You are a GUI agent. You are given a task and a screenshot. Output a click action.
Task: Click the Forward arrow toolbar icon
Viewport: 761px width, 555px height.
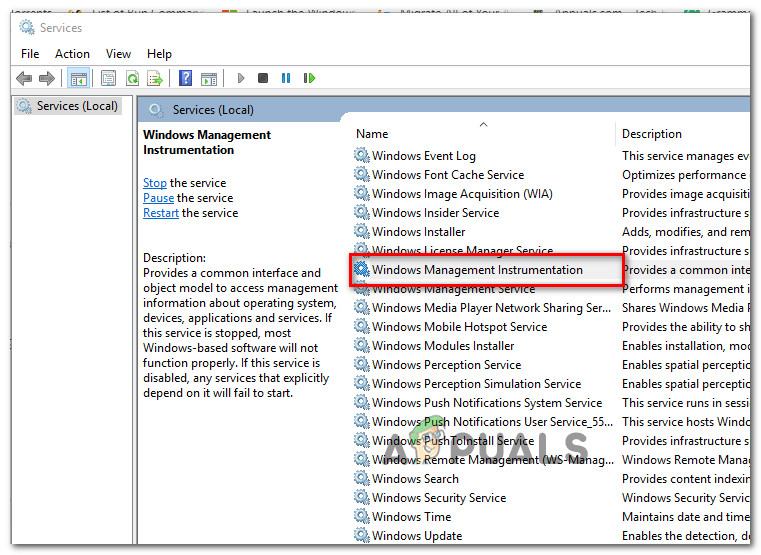pos(47,78)
